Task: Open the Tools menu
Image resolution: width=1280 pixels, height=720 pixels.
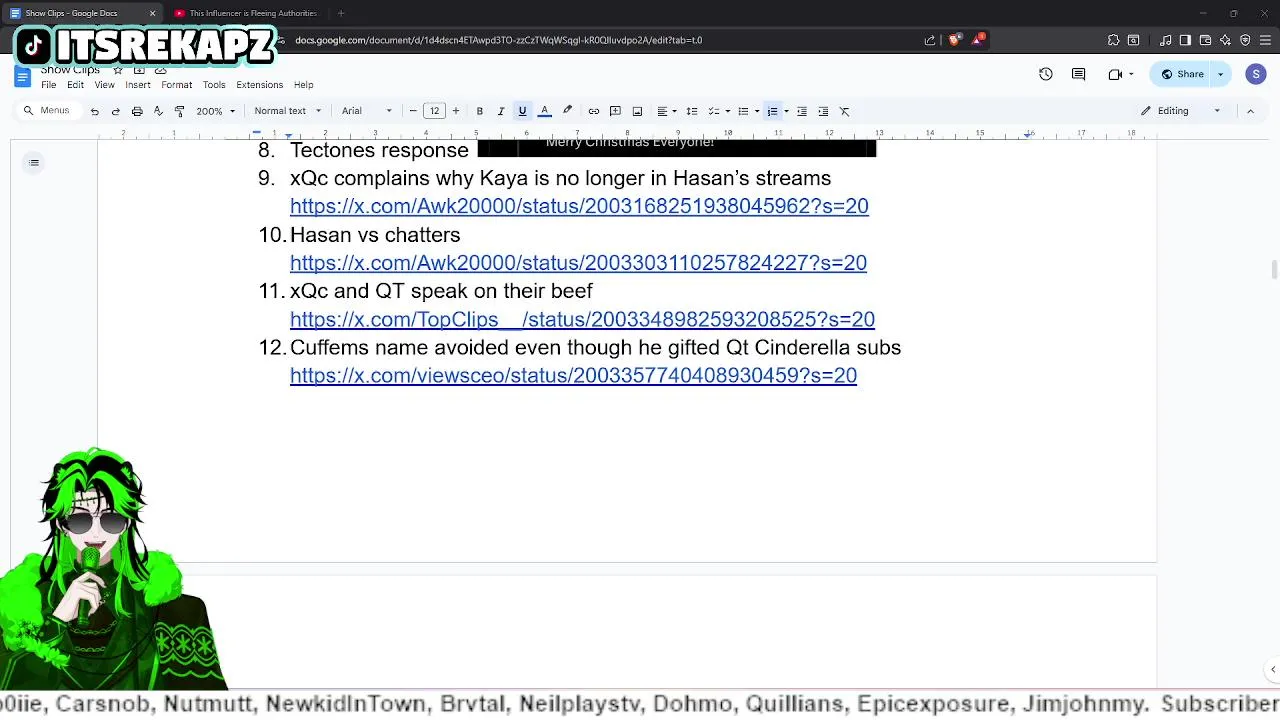Action: (x=214, y=85)
